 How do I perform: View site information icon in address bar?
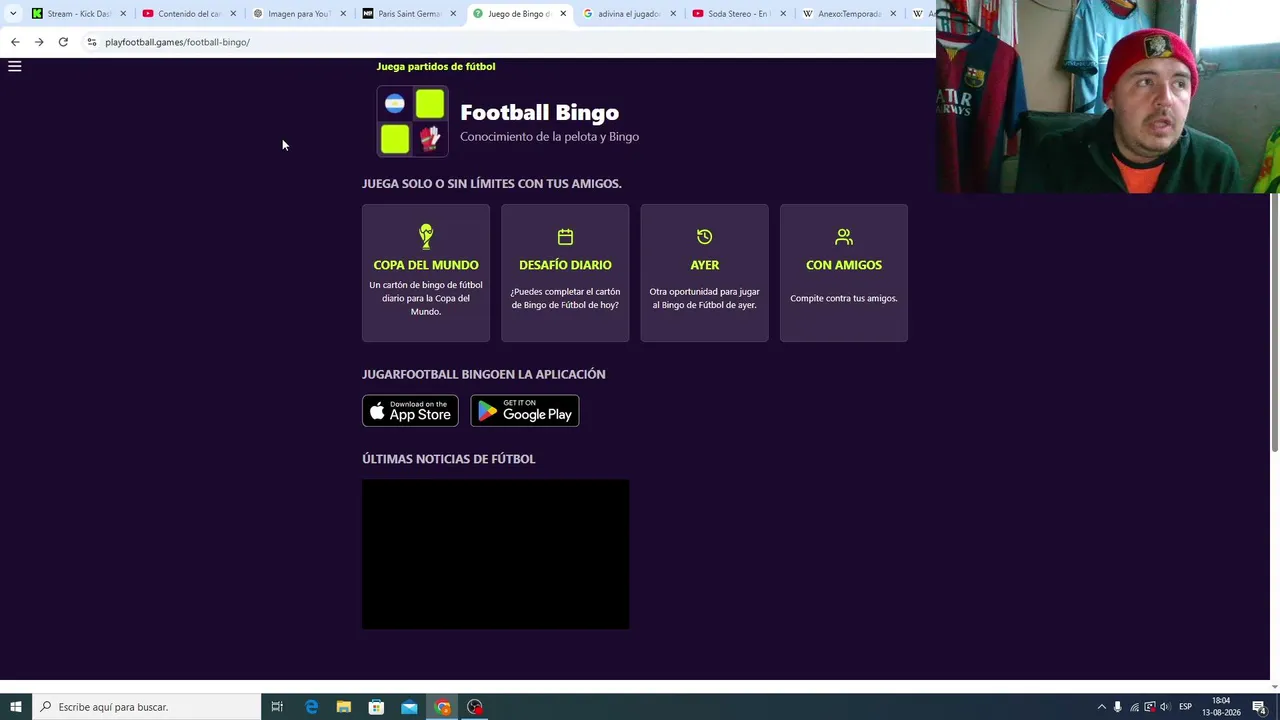coord(92,42)
